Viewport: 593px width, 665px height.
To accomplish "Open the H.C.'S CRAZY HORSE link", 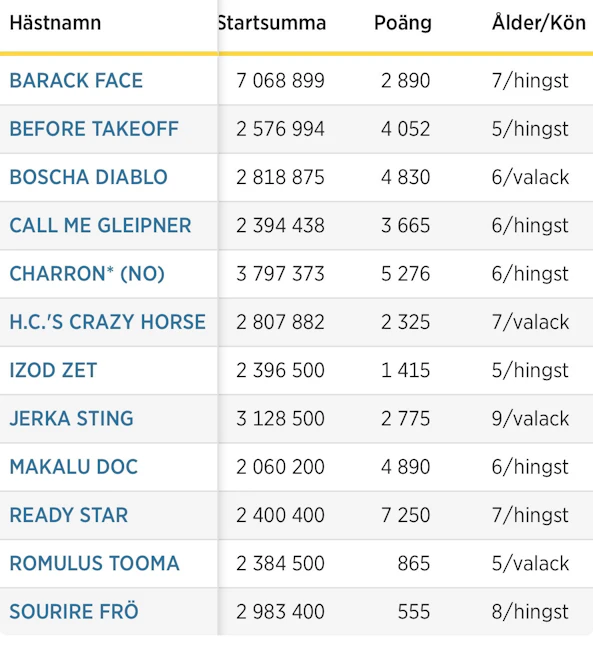I will (108, 322).
